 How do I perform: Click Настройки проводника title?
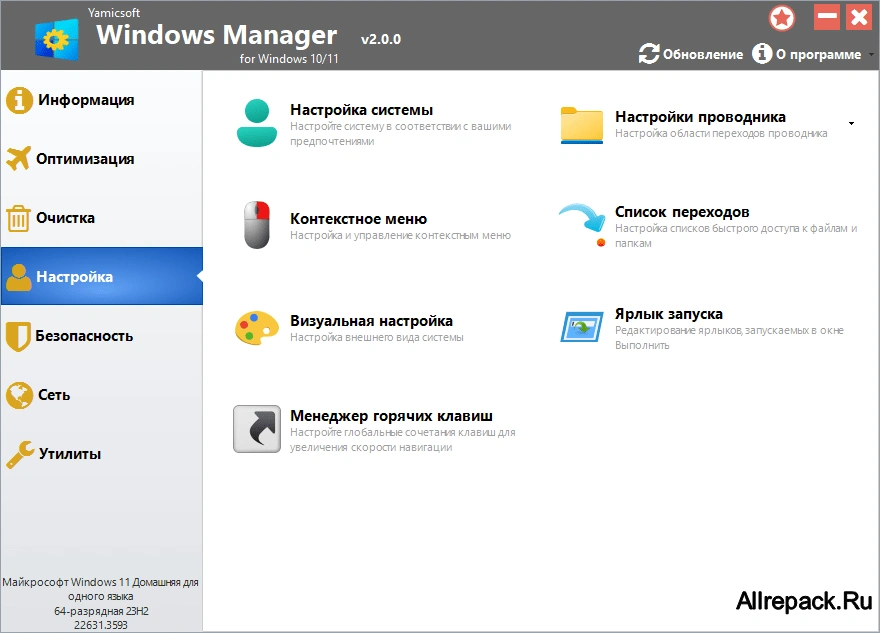[x=700, y=117]
